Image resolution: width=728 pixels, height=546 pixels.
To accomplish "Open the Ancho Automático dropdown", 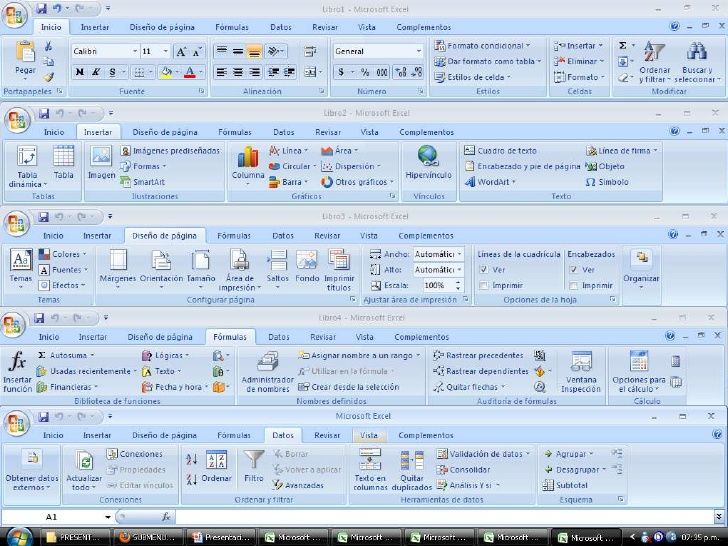I will tap(459, 254).
